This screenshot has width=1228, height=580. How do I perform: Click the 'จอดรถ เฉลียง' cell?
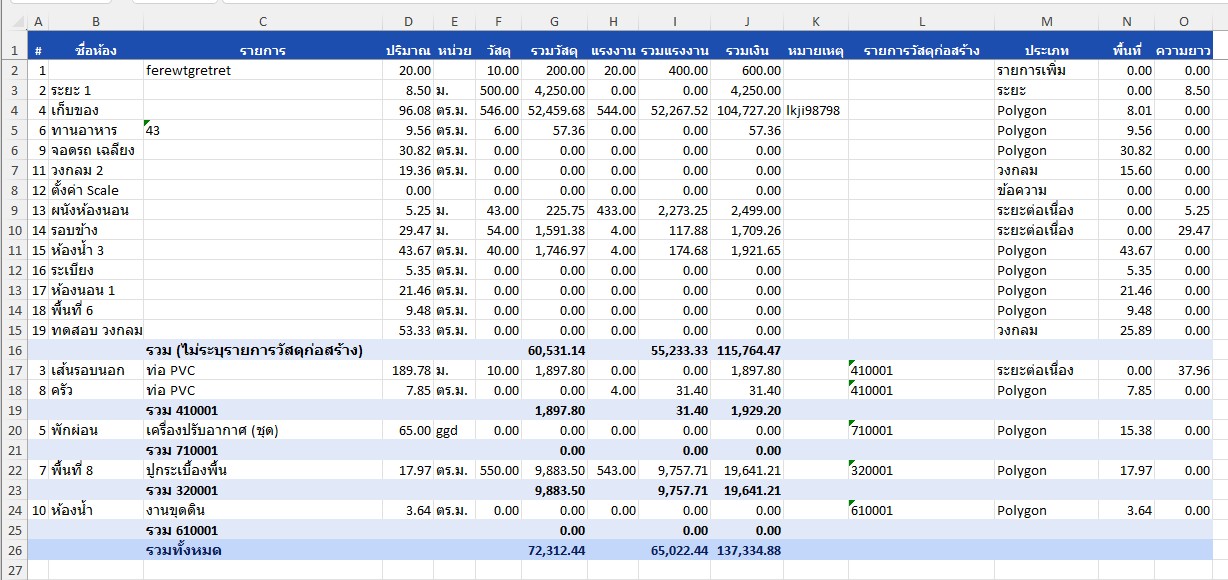tap(96, 150)
